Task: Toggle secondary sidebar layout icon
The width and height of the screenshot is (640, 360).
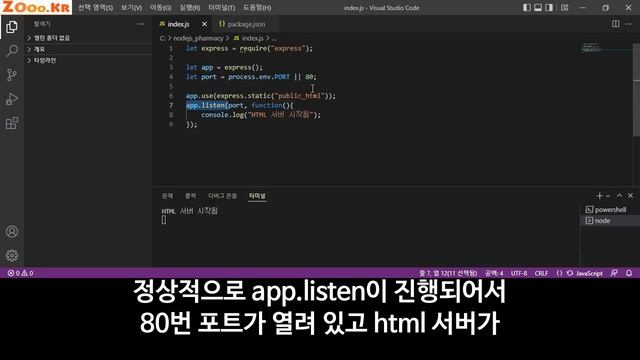Action: tap(549, 7)
